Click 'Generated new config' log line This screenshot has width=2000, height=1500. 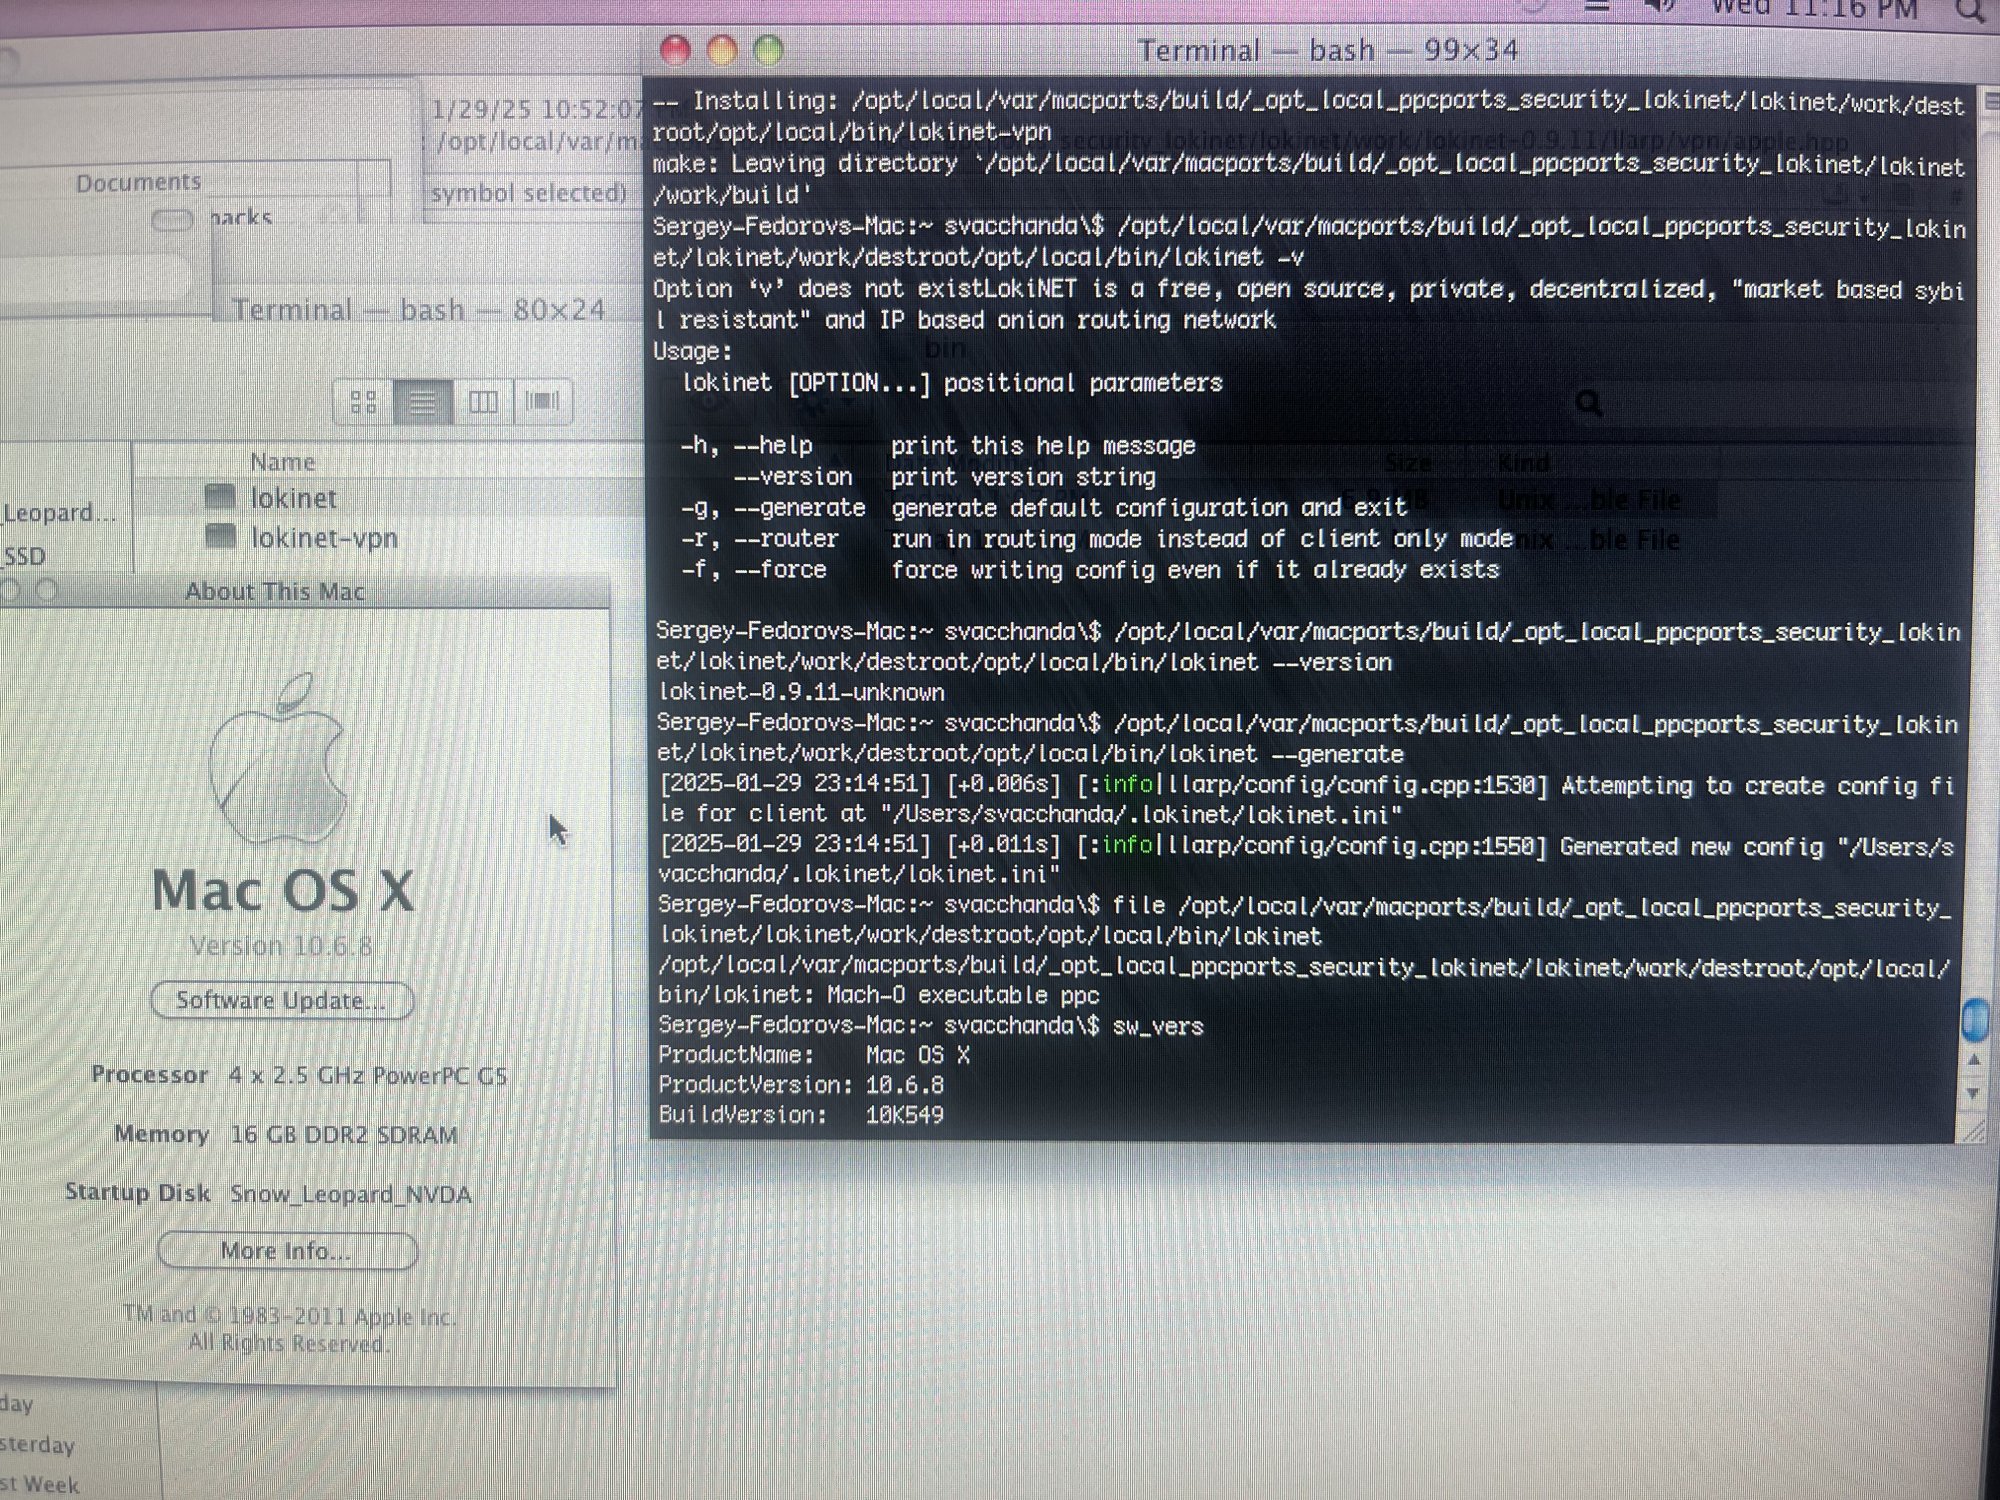(1306, 860)
